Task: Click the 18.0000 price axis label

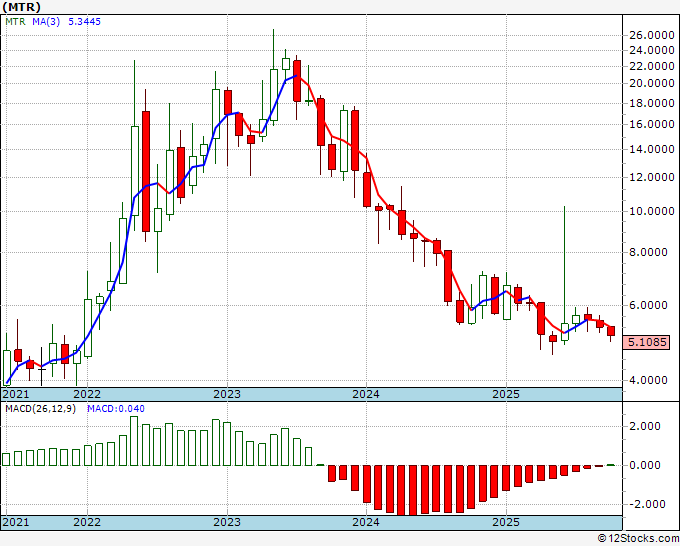Action: tap(652, 103)
